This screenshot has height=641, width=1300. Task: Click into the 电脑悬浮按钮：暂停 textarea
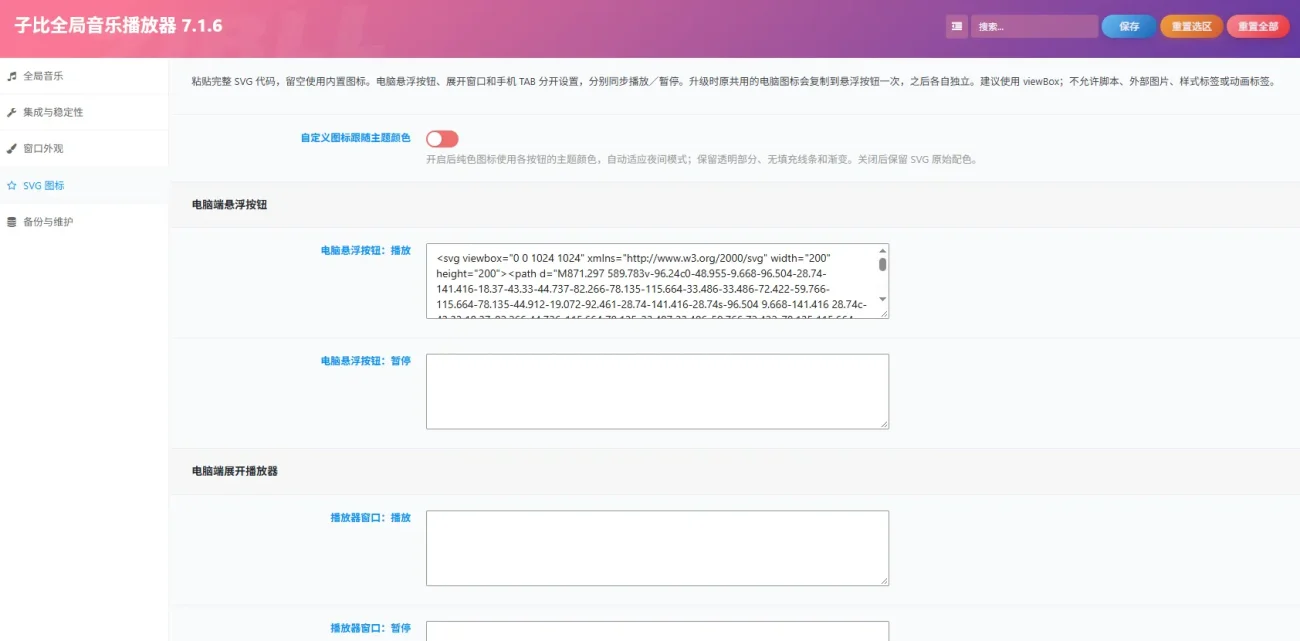click(x=657, y=391)
